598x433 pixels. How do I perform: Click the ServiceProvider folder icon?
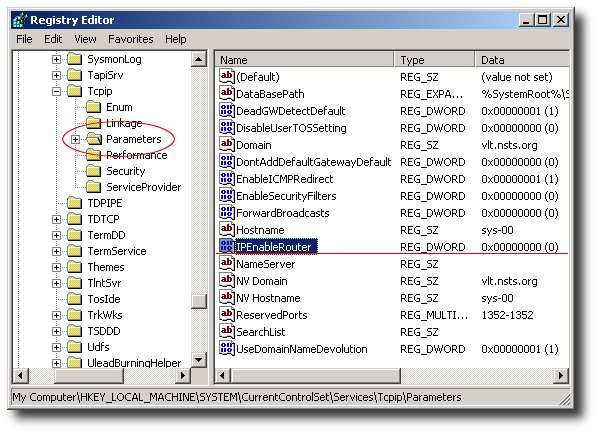point(94,187)
